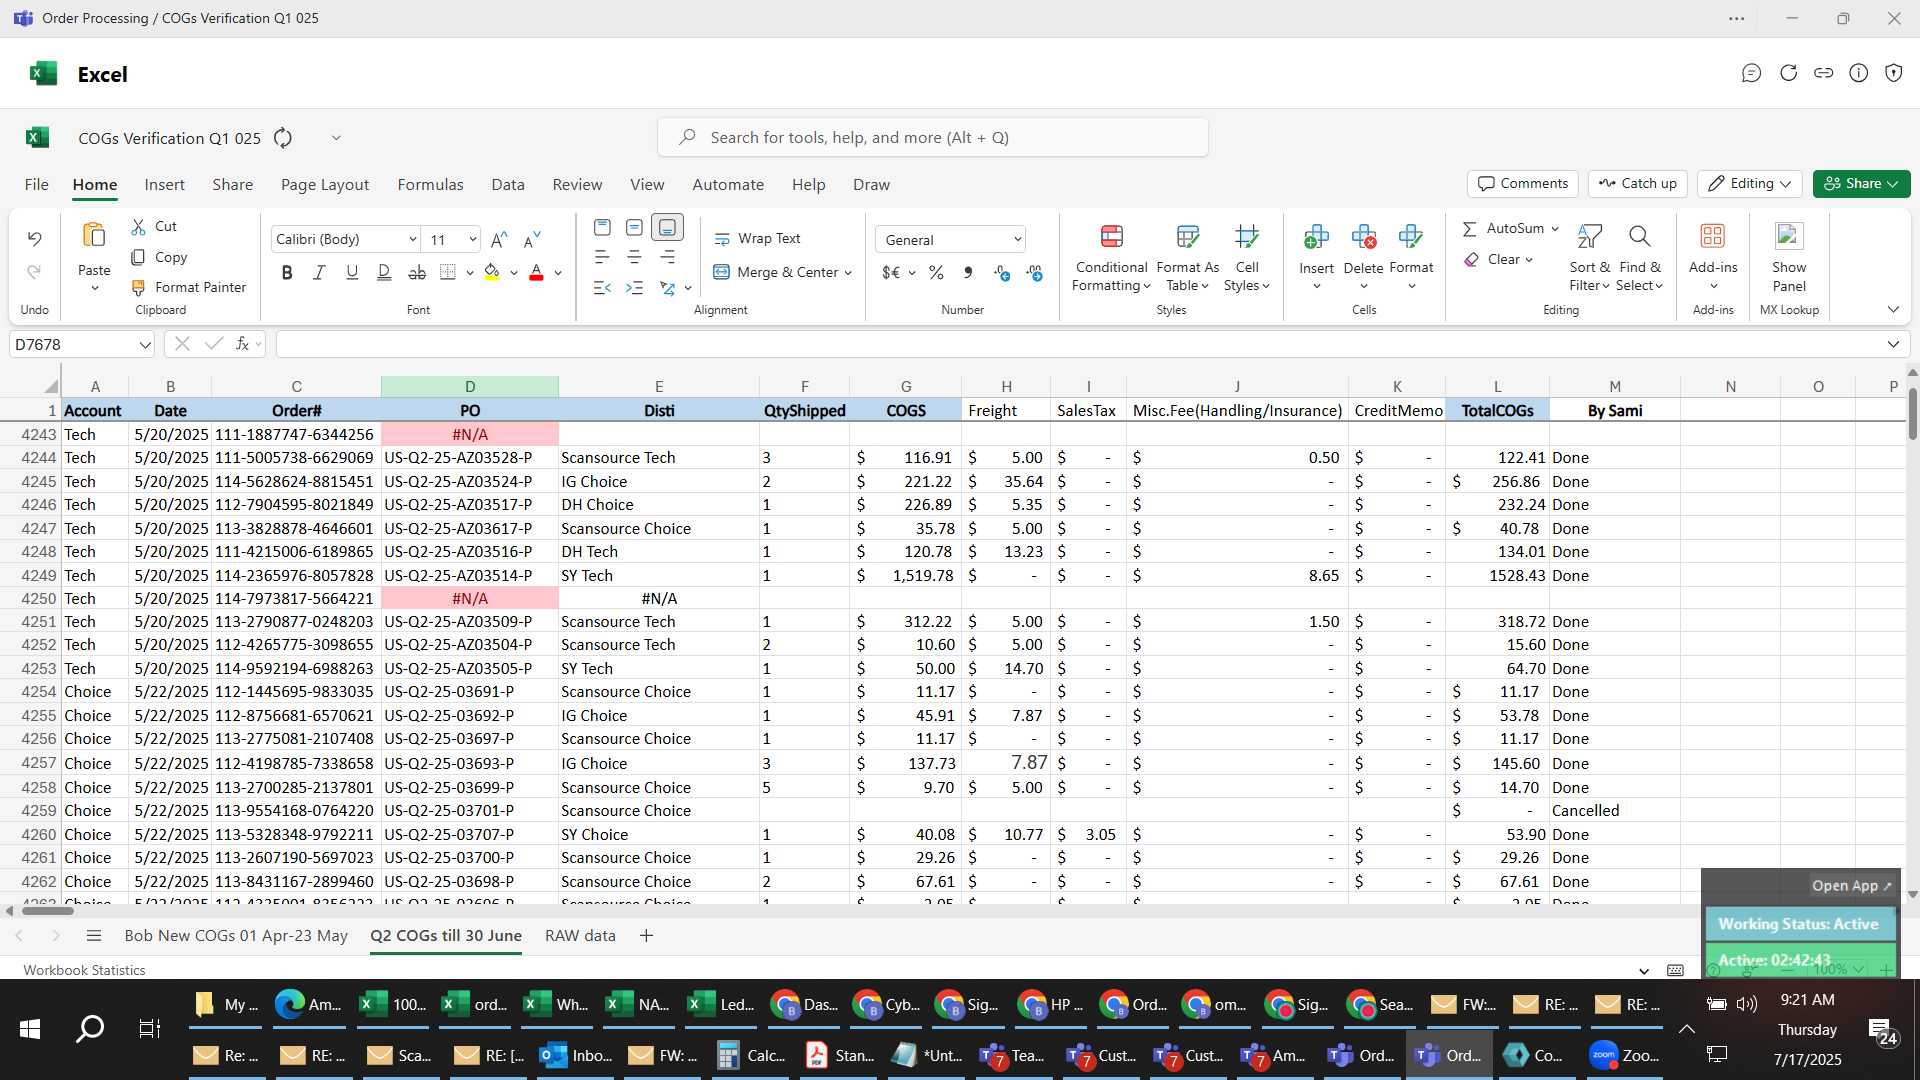This screenshot has height=1080, width=1920.
Task: Click the Format Painter brush icon
Action: pyautogui.click(x=139, y=287)
